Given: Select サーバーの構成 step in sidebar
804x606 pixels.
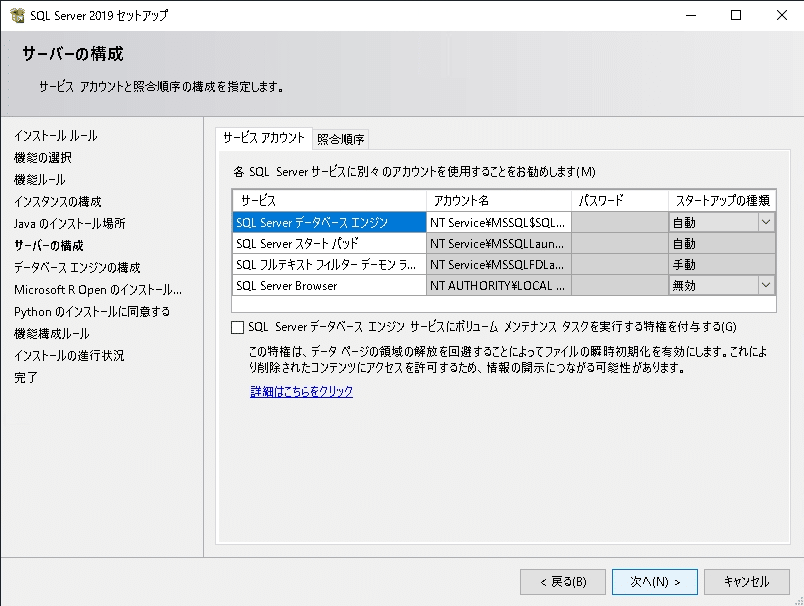Looking at the screenshot, I should [x=49, y=246].
